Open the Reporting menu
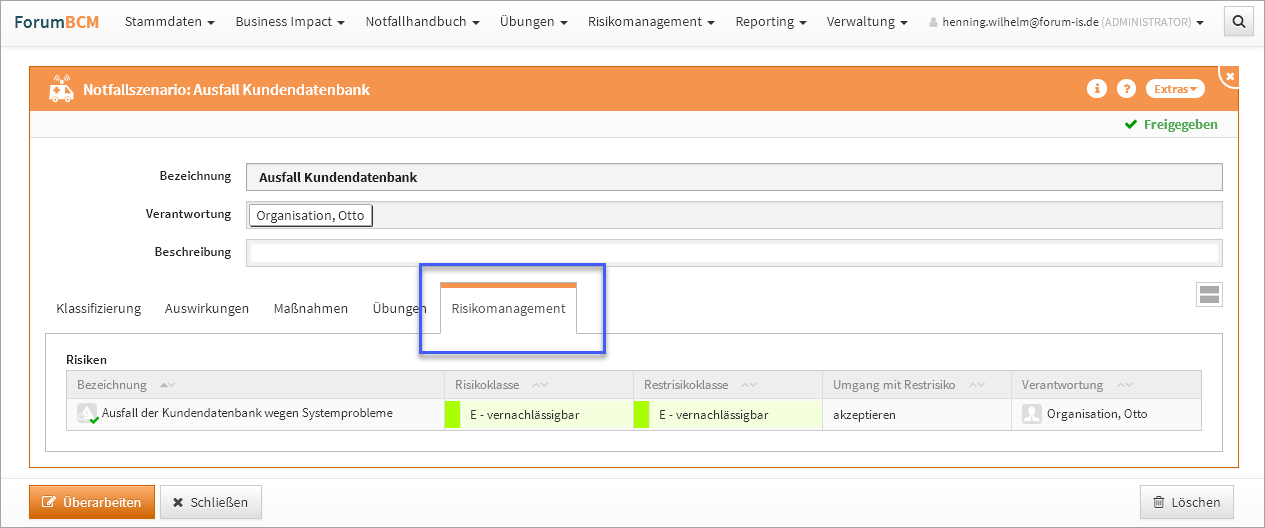1265x528 pixels. [771, 21]
